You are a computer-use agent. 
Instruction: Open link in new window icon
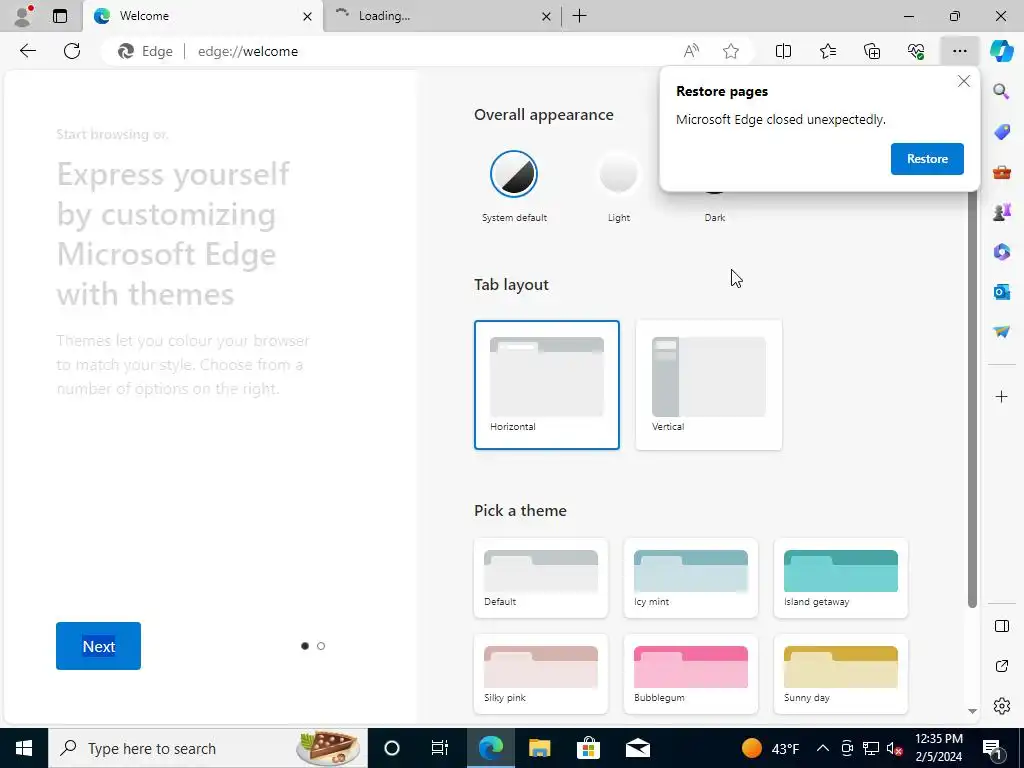pos(1001,666)
